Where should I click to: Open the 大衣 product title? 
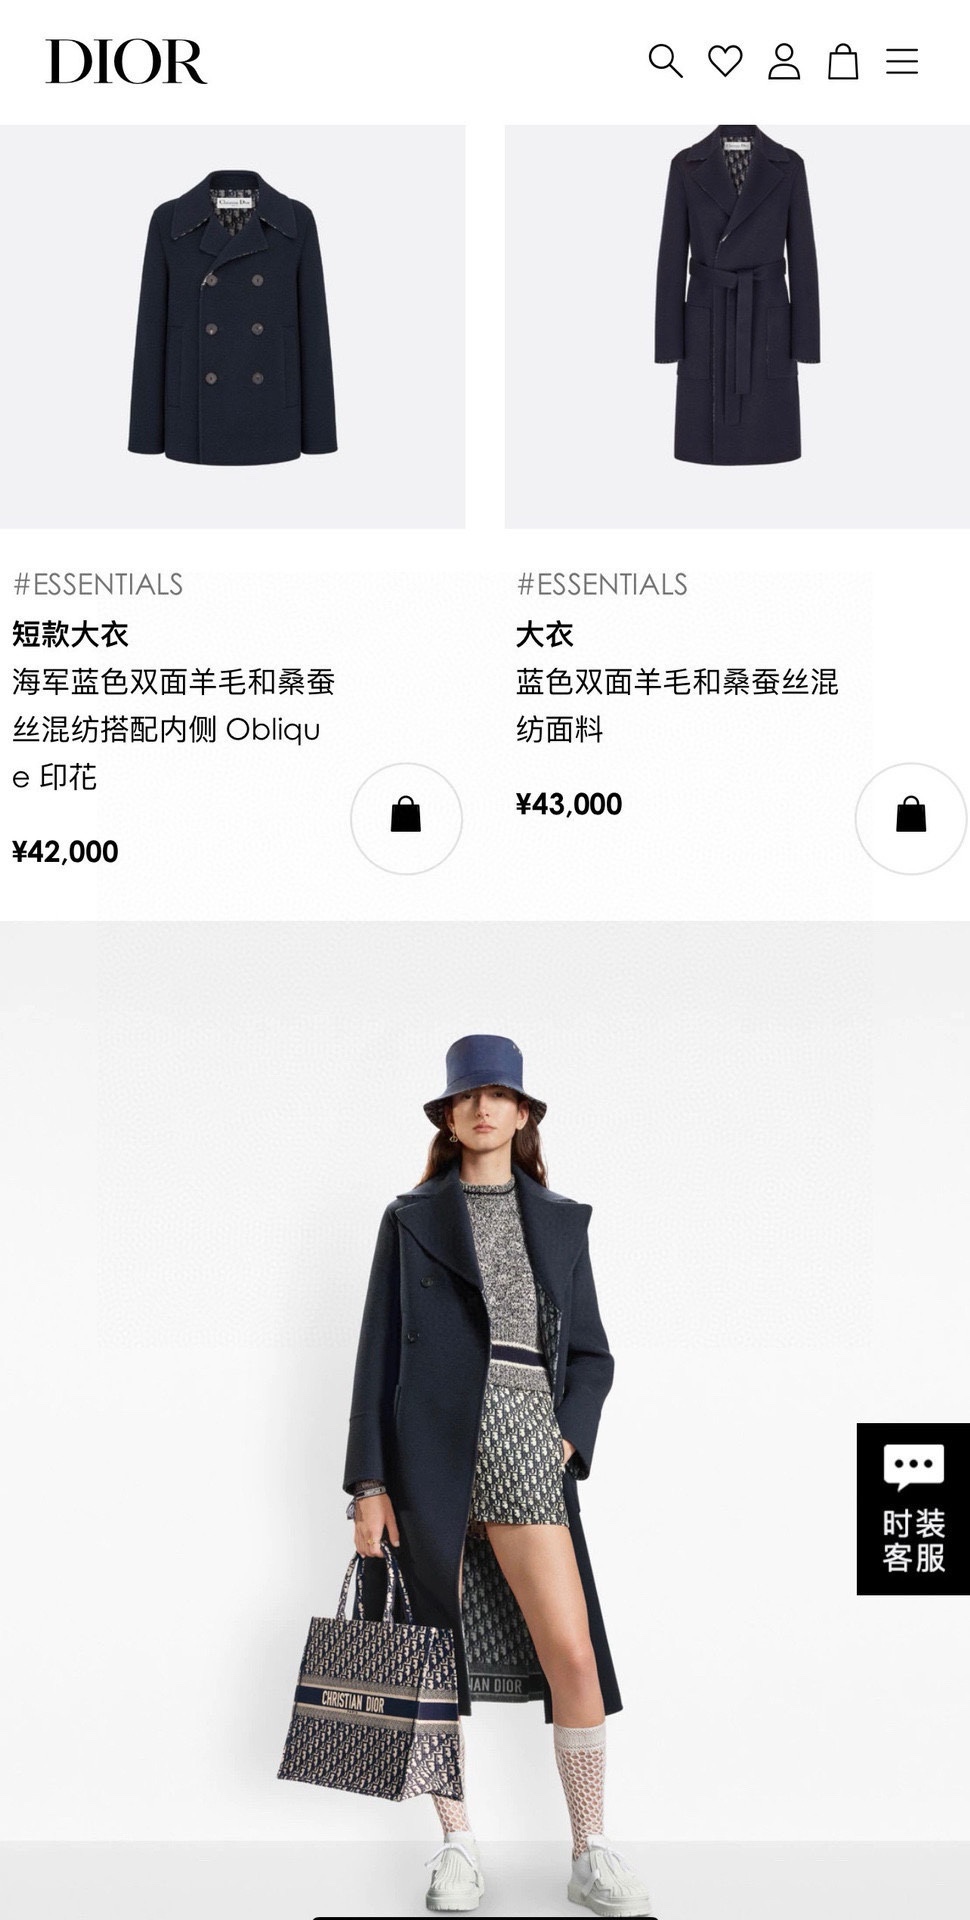tap(544, 634)
